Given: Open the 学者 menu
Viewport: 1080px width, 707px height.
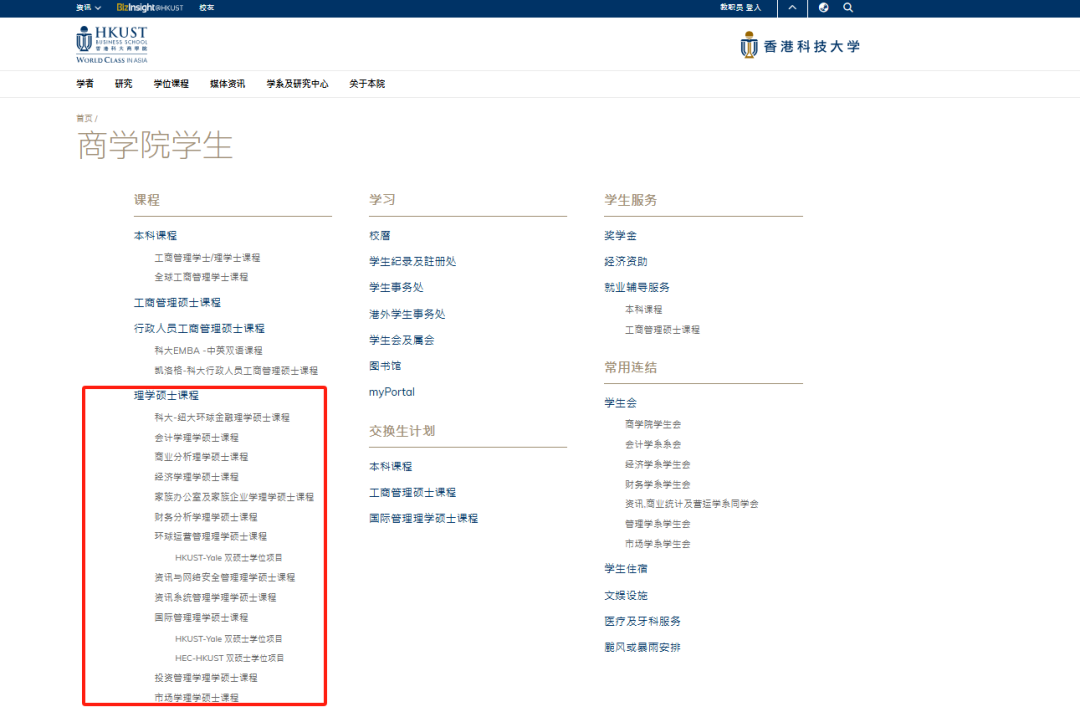Looking at the screenshot, I should 85,83.
